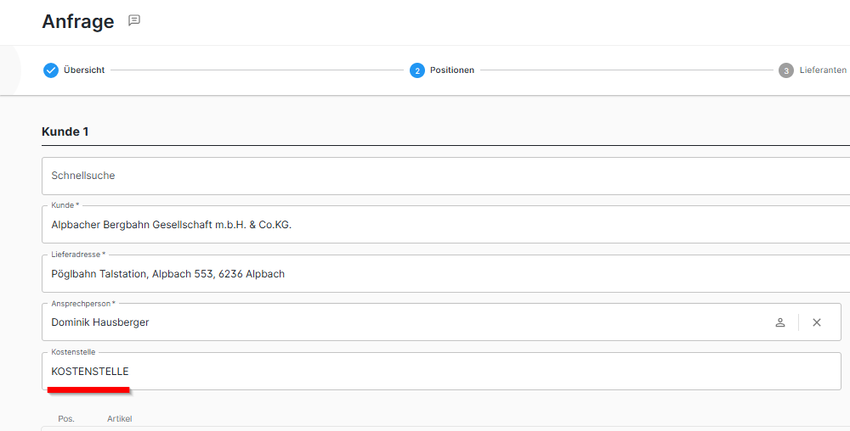Click into the Kostenstelle input field
The height and width of the screenshot is (431, 850).
(x=440, y=371)
